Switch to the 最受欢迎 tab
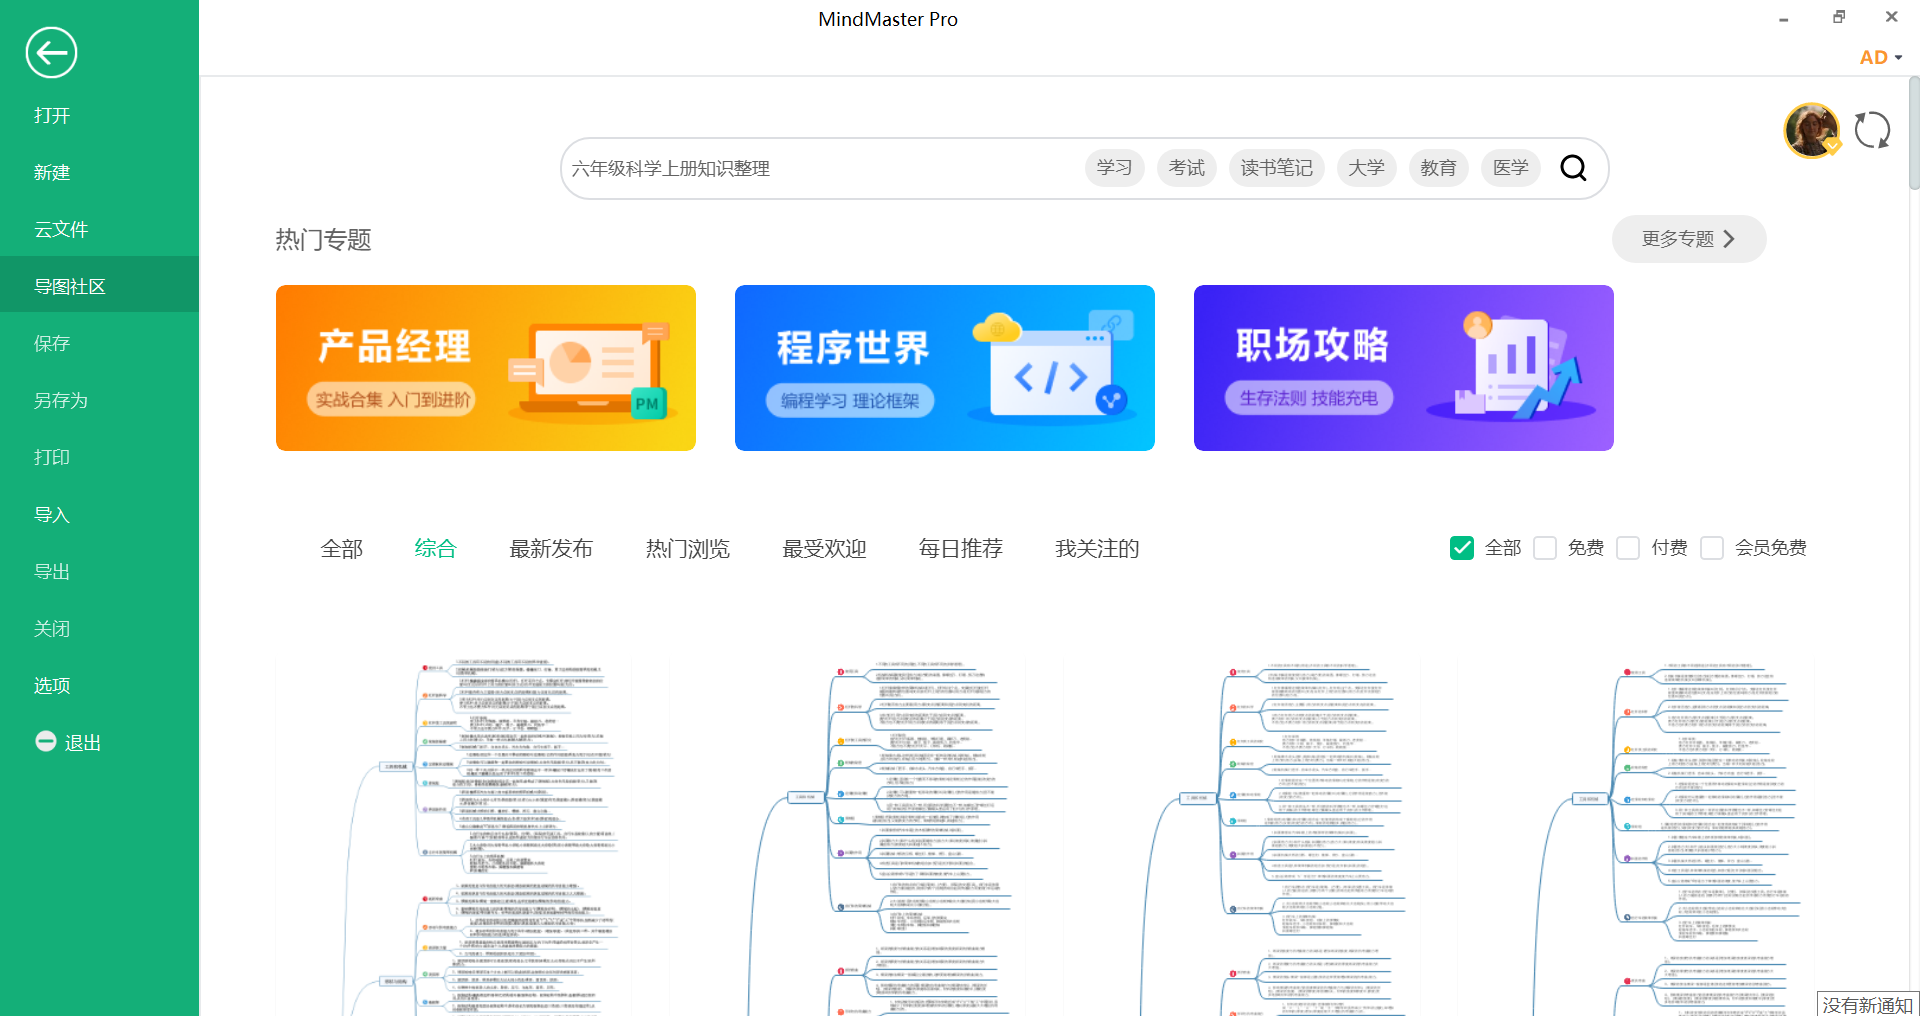The width and height of the screenshot is (1920, 1016). click(x=824, y=548)
